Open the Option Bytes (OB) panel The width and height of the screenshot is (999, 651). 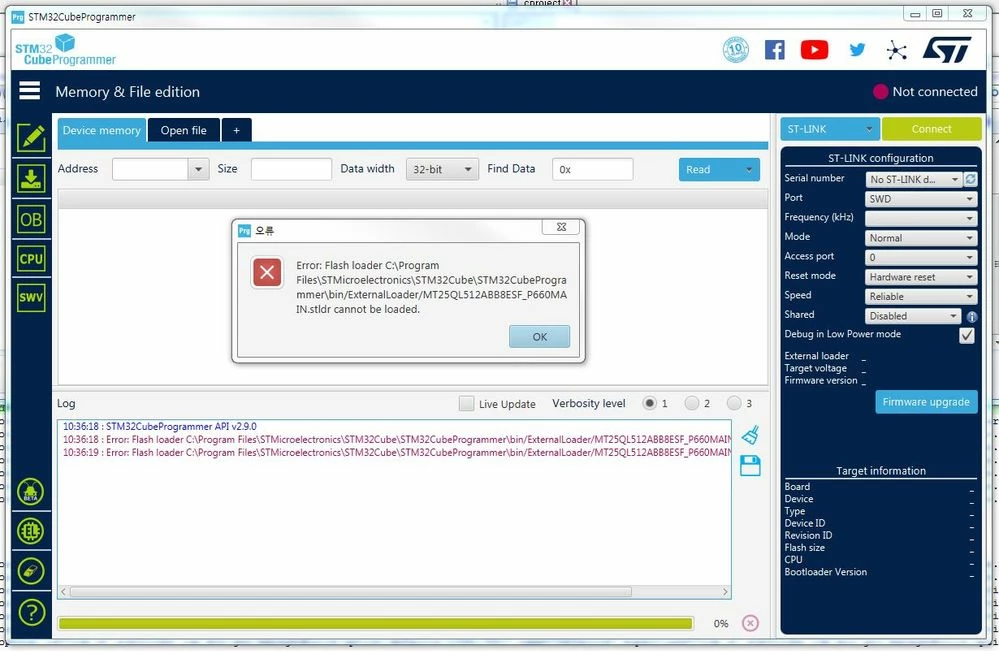[31, 220]
